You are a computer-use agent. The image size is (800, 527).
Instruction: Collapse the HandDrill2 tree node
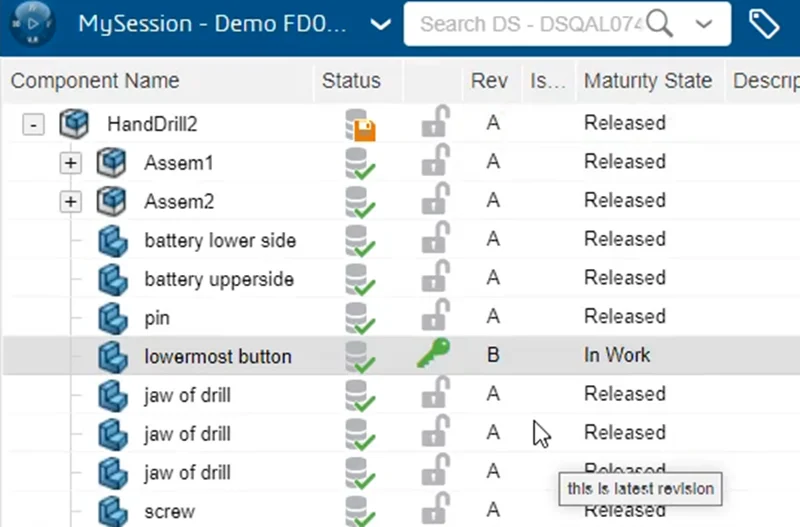[34, 125]
